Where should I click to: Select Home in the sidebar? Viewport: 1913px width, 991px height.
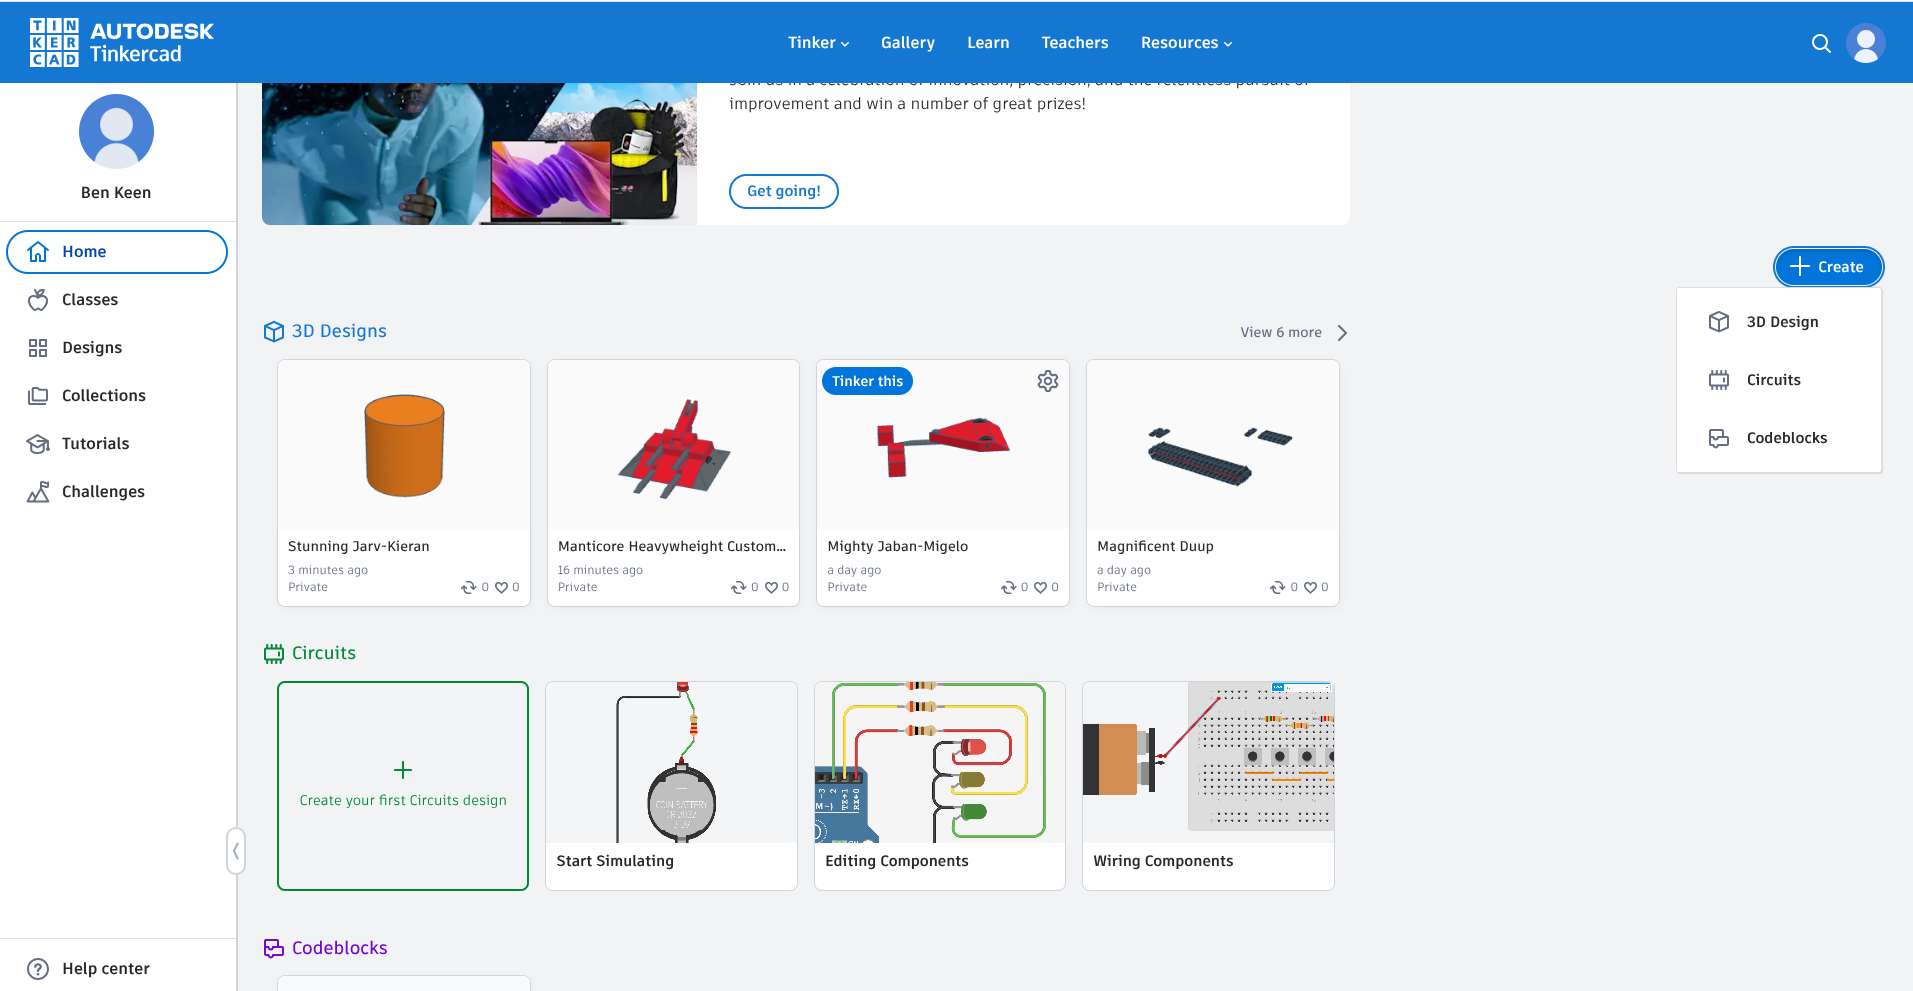coord(117,252)
